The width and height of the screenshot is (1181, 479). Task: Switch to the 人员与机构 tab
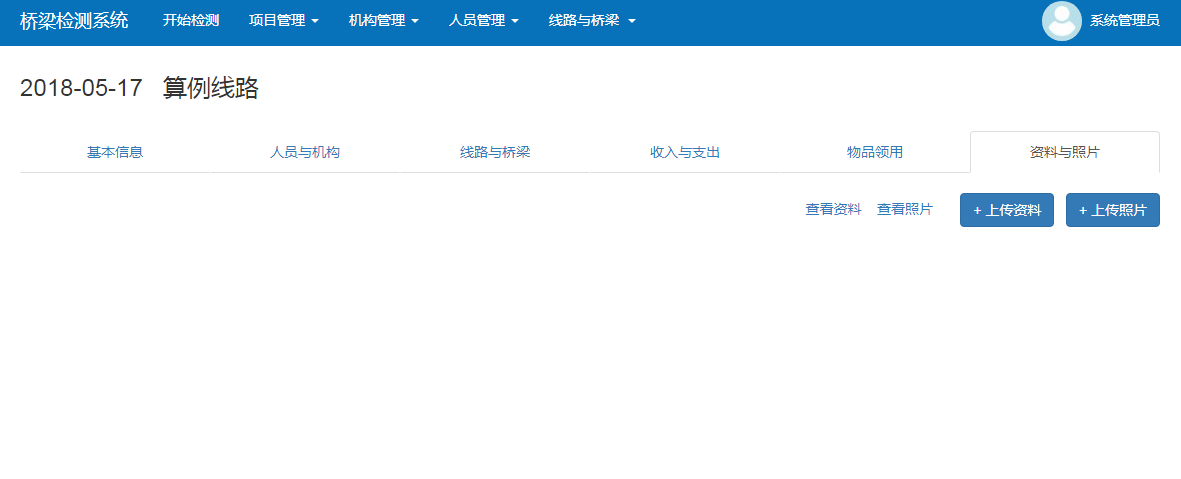[x=305, y=153]
